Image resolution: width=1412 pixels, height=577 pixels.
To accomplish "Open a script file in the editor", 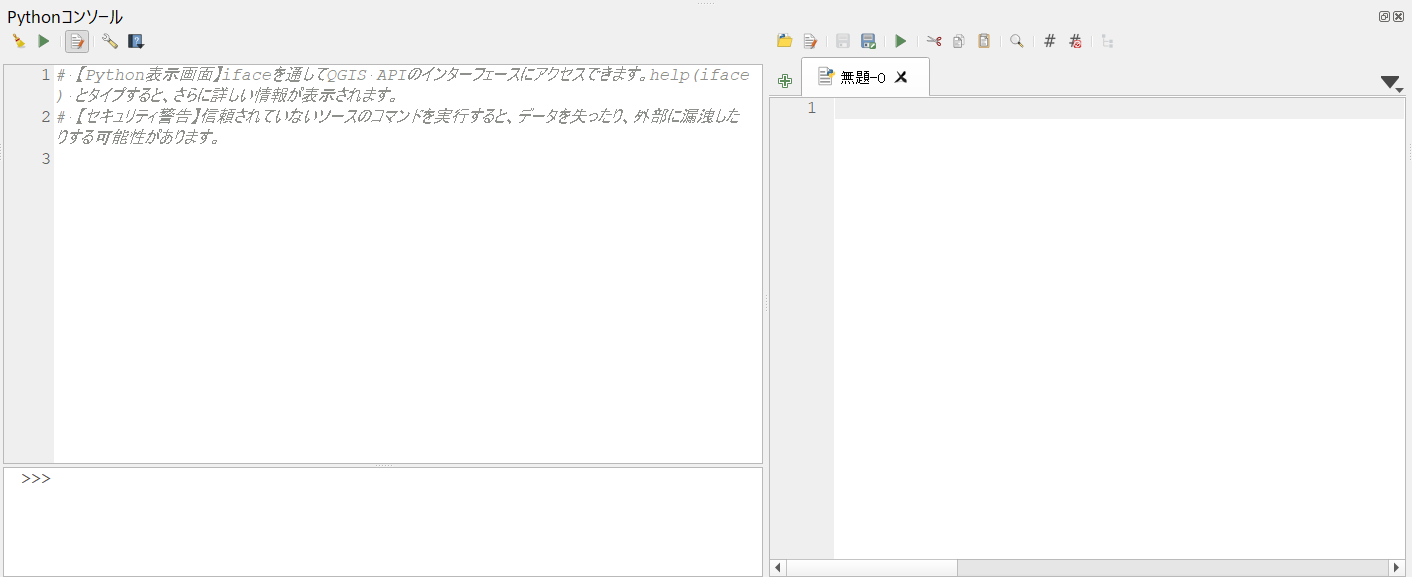I will coord(785,41).
